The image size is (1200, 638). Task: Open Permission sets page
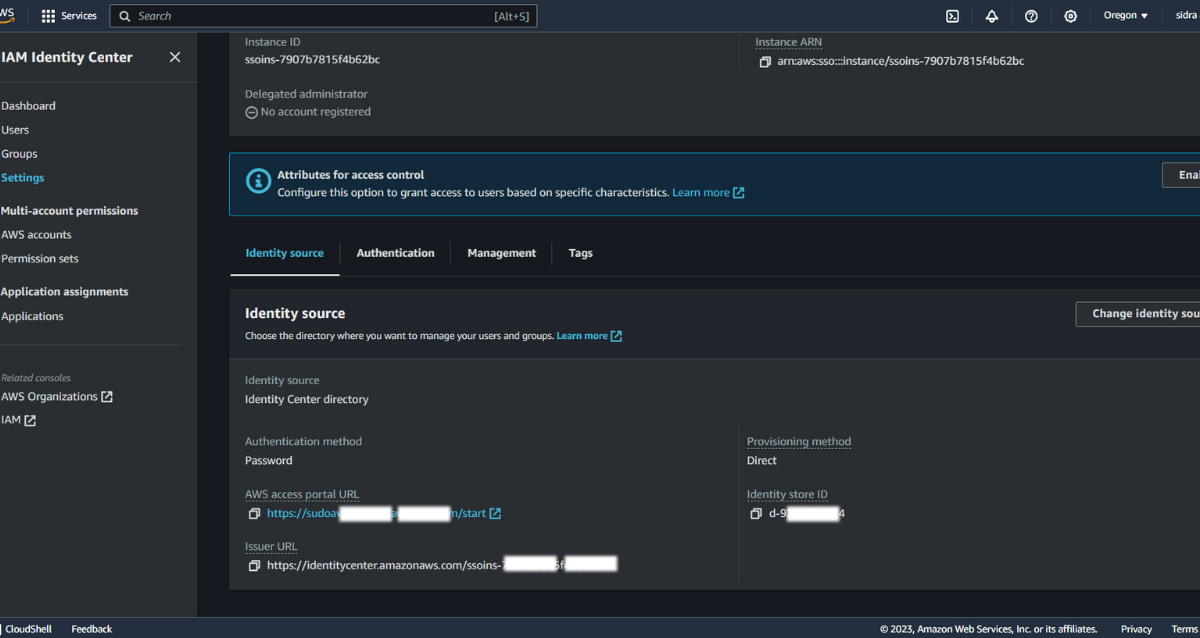pos(40,259)
